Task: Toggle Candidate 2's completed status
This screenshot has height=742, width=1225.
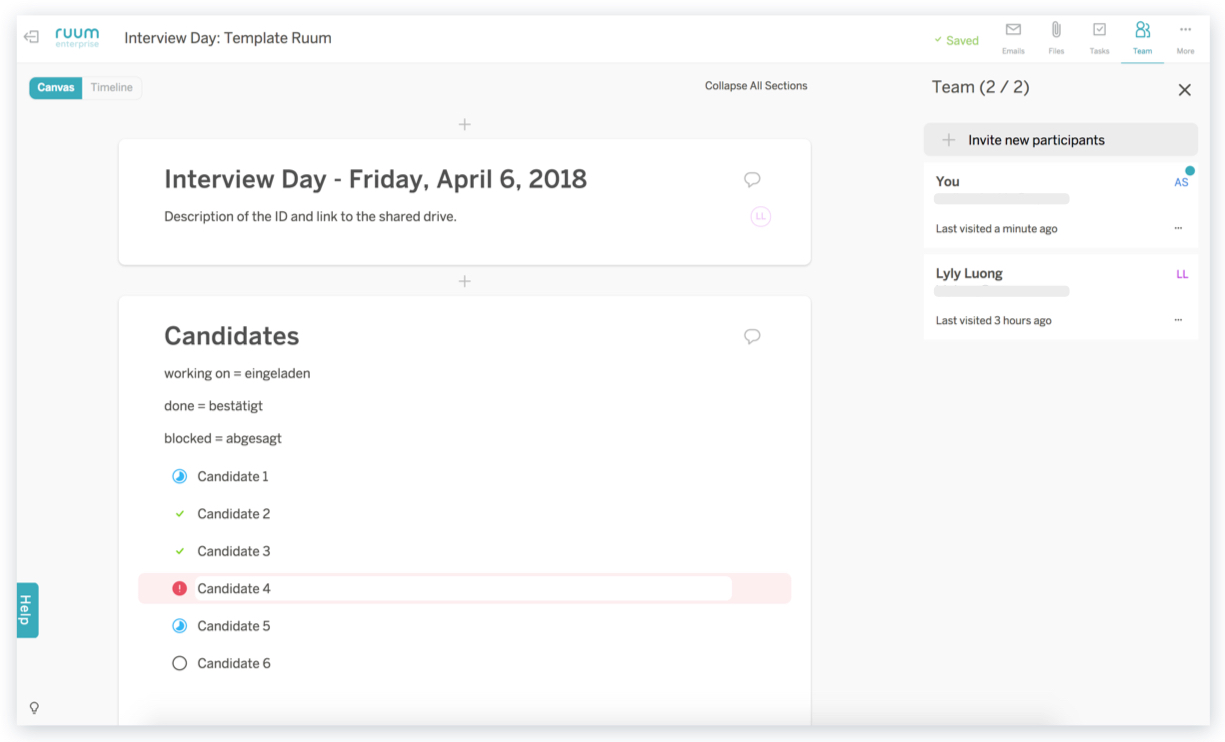Action: (x=179, y=513)
